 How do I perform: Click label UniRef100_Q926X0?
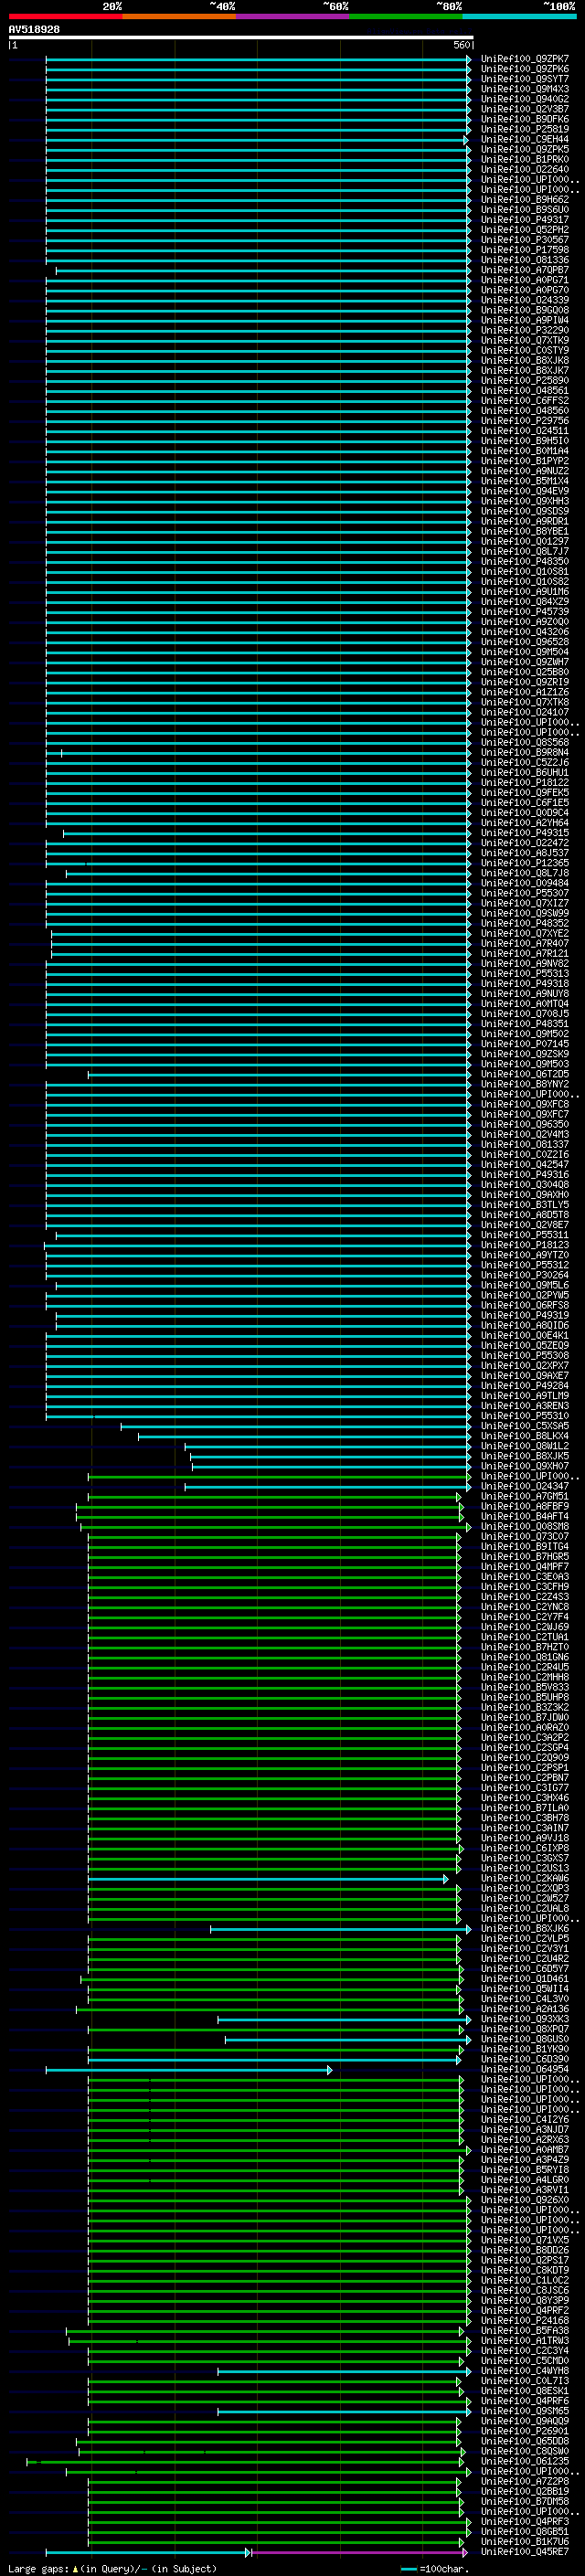(x=525, y=2200)
